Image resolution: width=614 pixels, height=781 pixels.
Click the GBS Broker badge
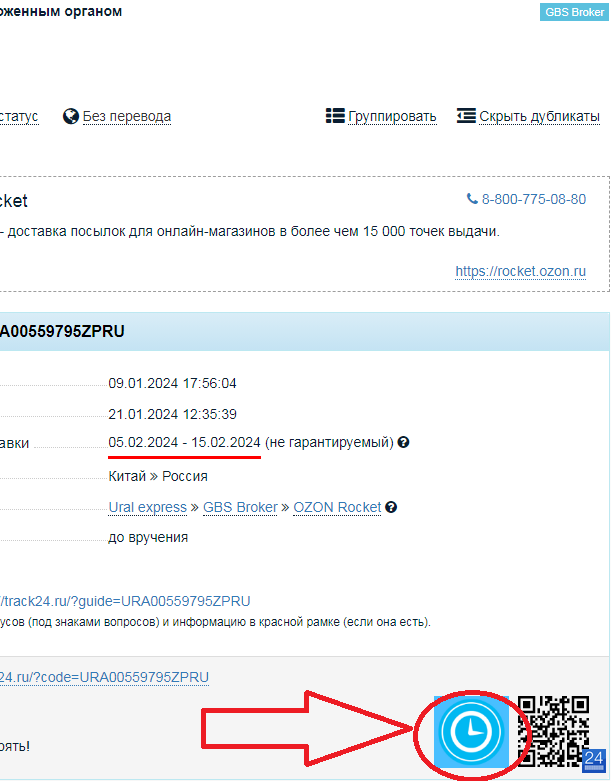pos(574,12)
